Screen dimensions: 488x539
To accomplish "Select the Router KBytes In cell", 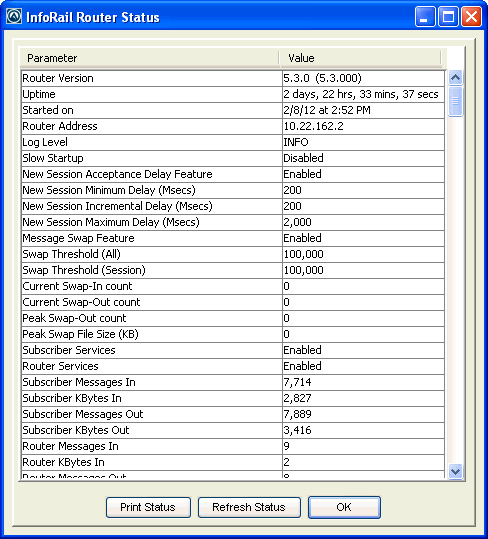I will [x=152, y=462].
